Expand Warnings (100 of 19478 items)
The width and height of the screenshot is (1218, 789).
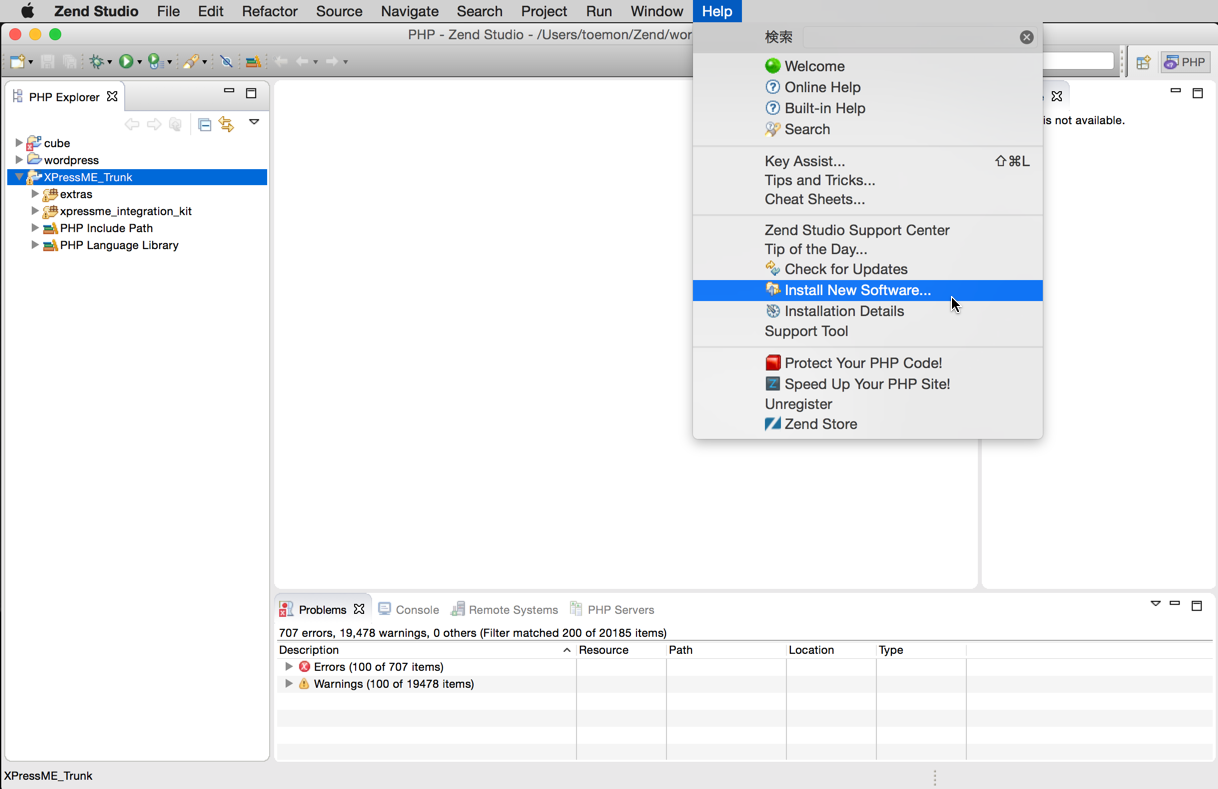[x=289, y=684]
